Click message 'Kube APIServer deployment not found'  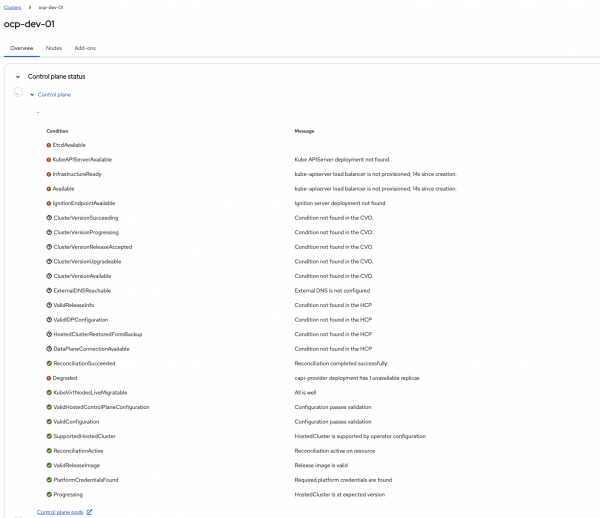342,160
